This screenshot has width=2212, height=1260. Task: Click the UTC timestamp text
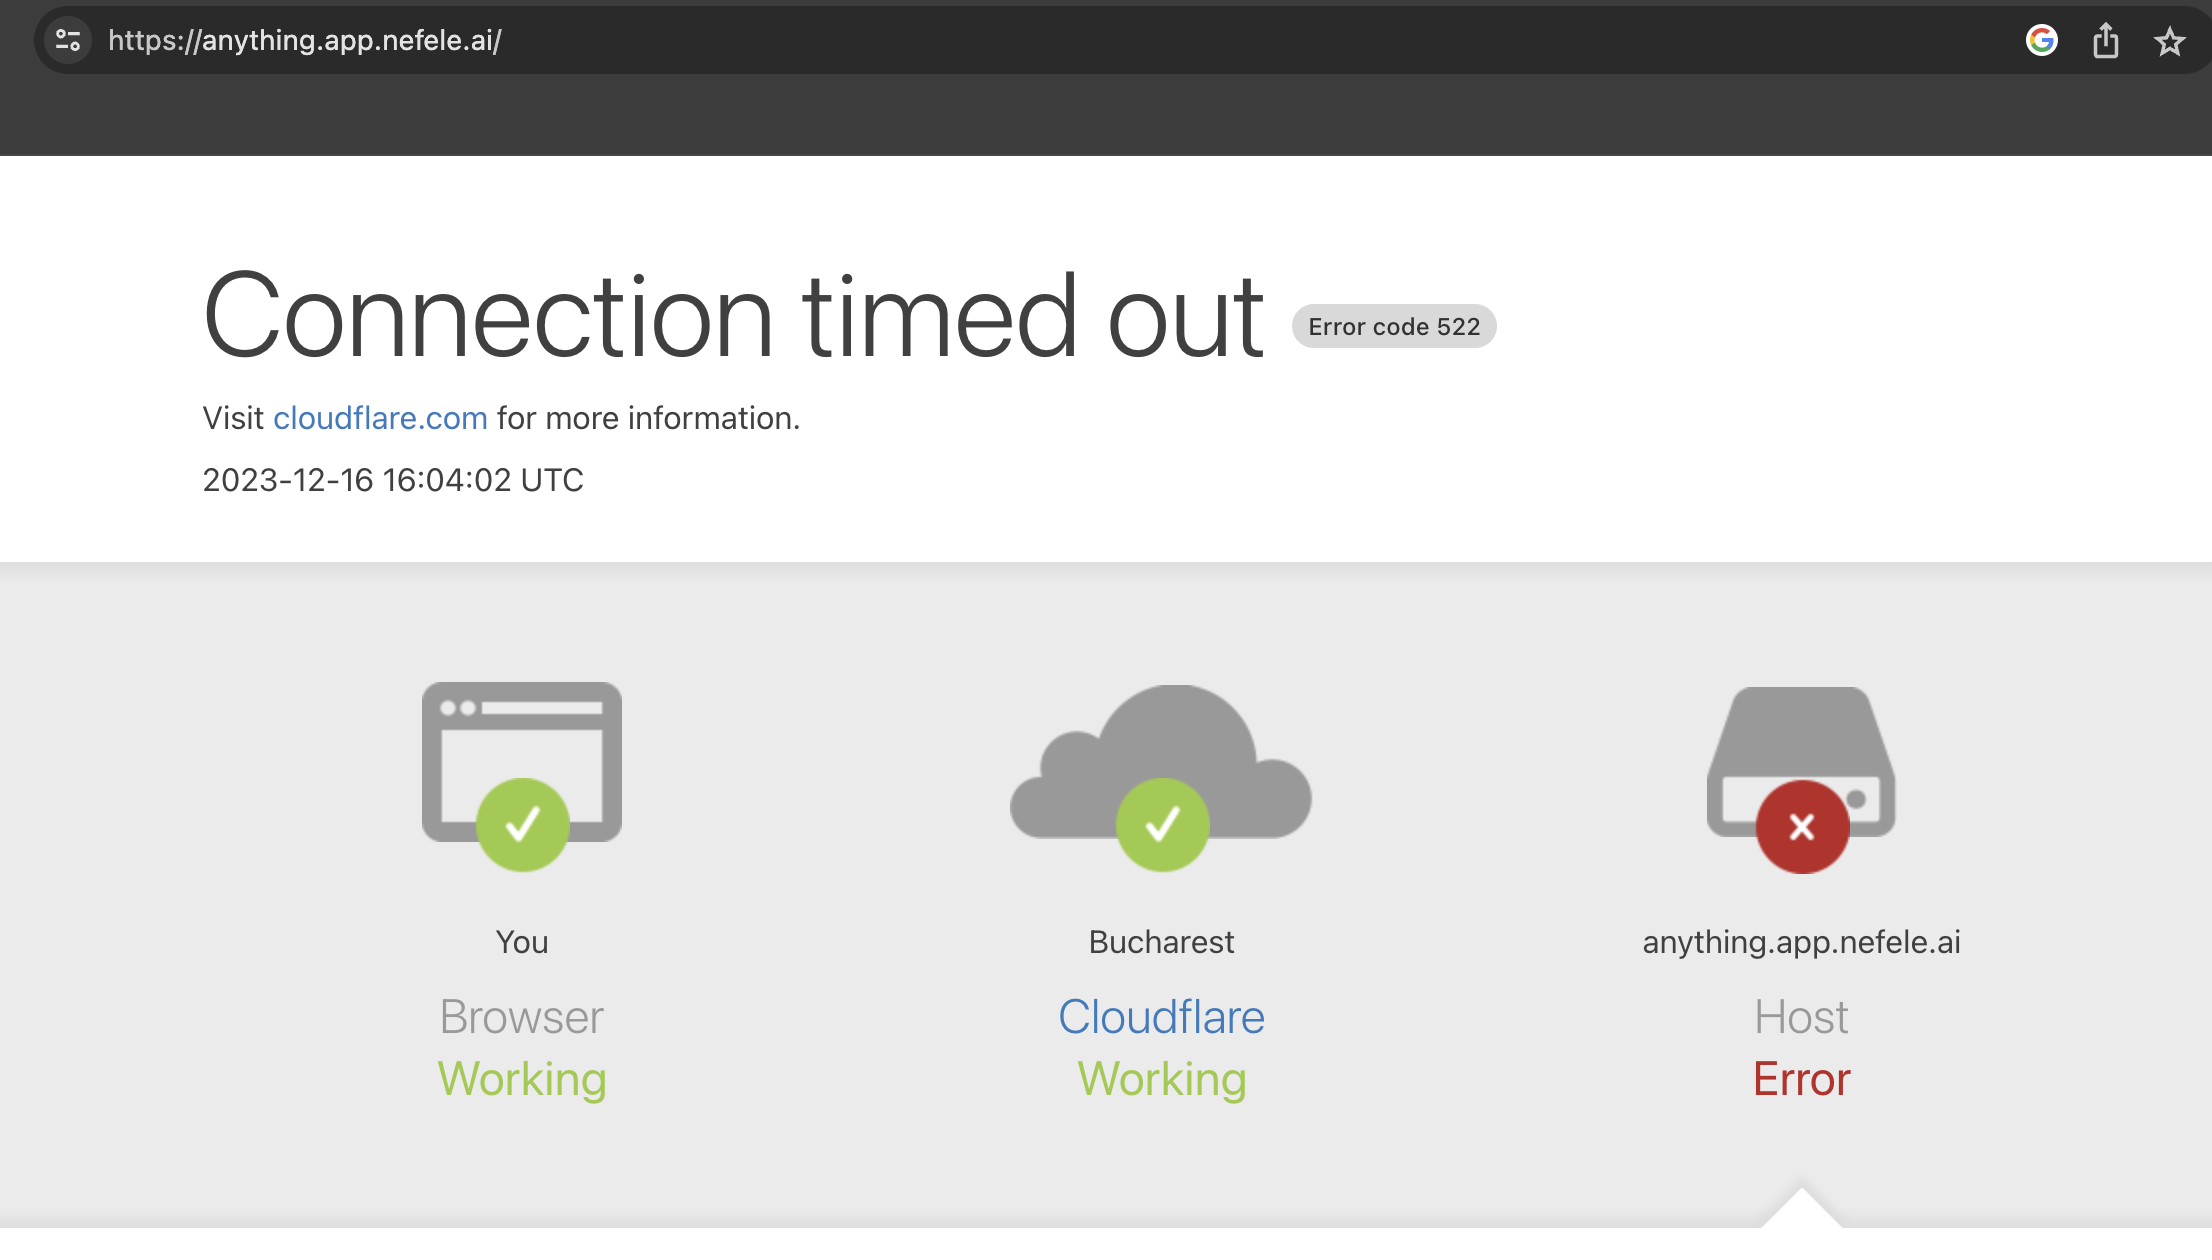[x=393, y=480]
